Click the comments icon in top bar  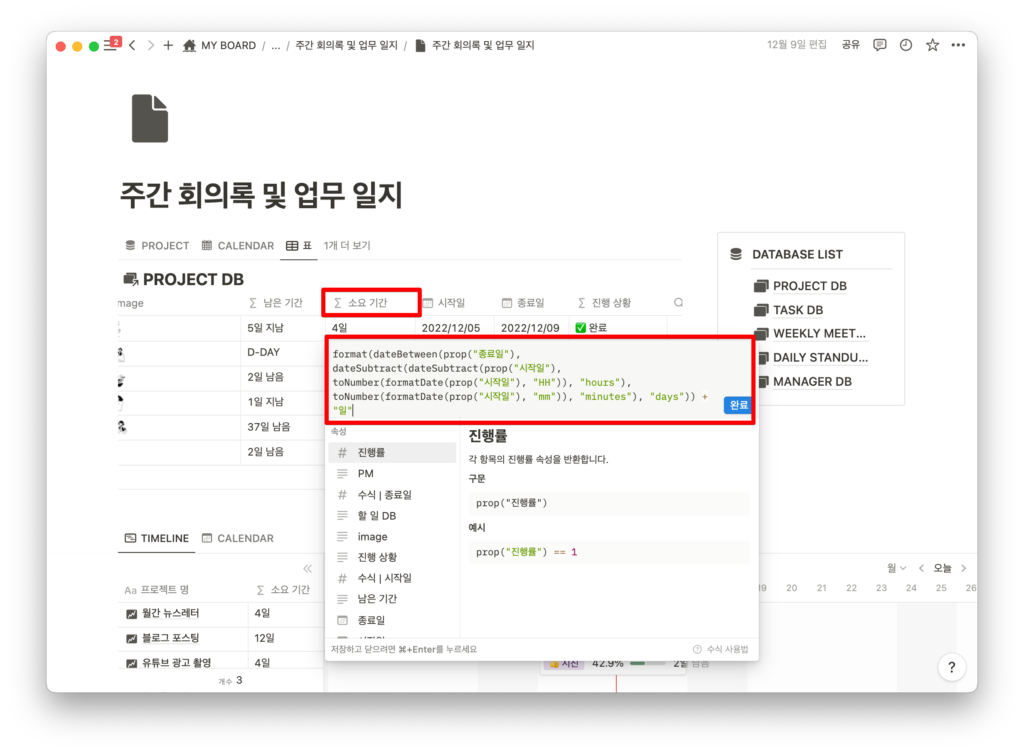879,45
